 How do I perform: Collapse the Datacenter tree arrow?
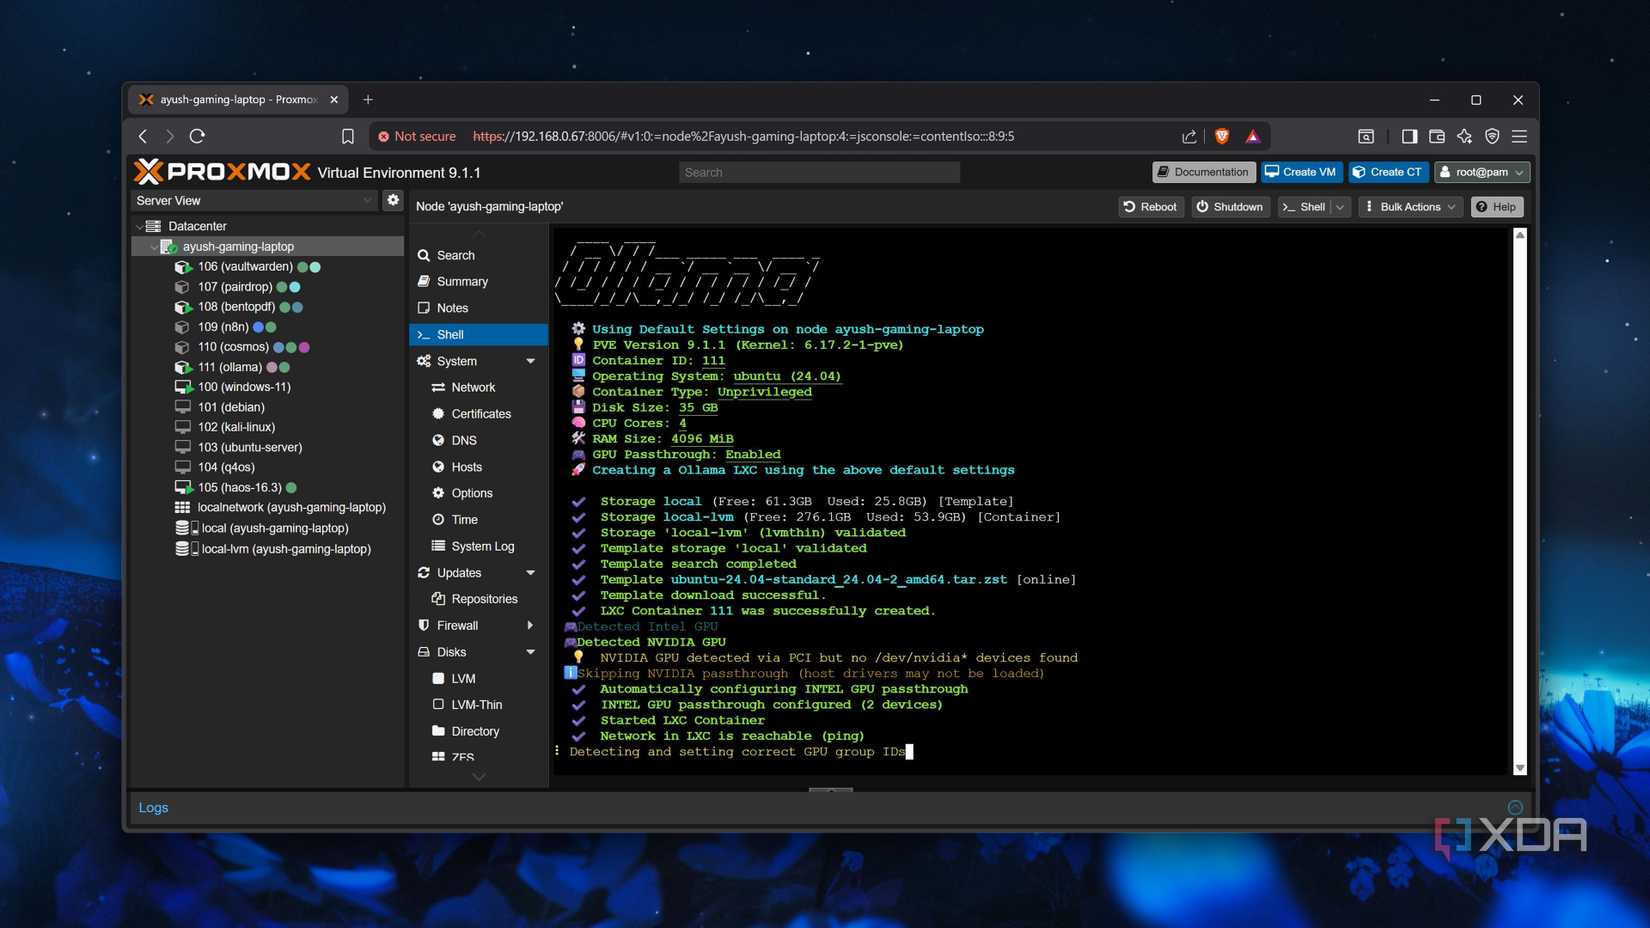pos(139,227)
